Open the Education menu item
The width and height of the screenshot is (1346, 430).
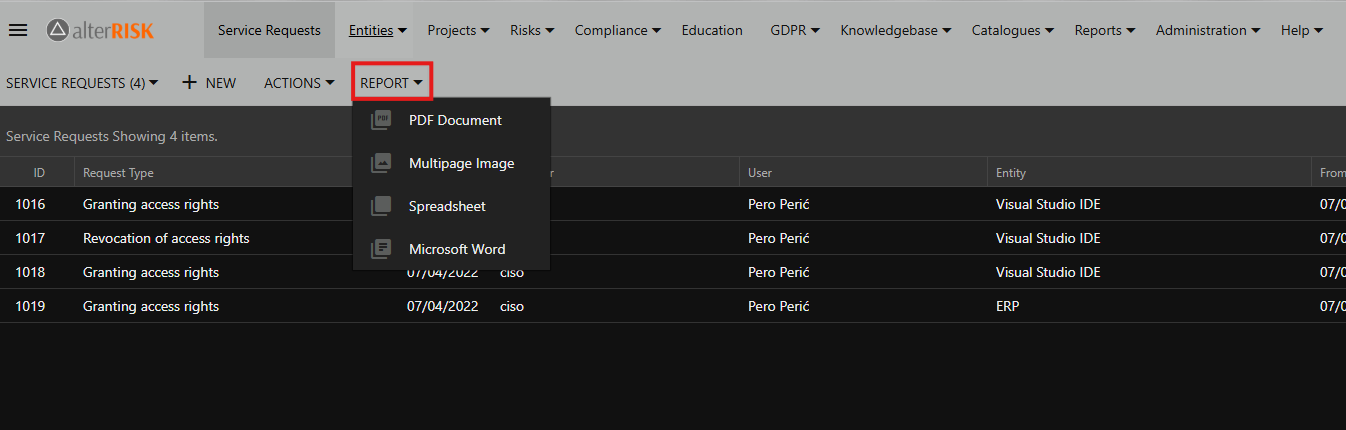(x=712, y=30)
